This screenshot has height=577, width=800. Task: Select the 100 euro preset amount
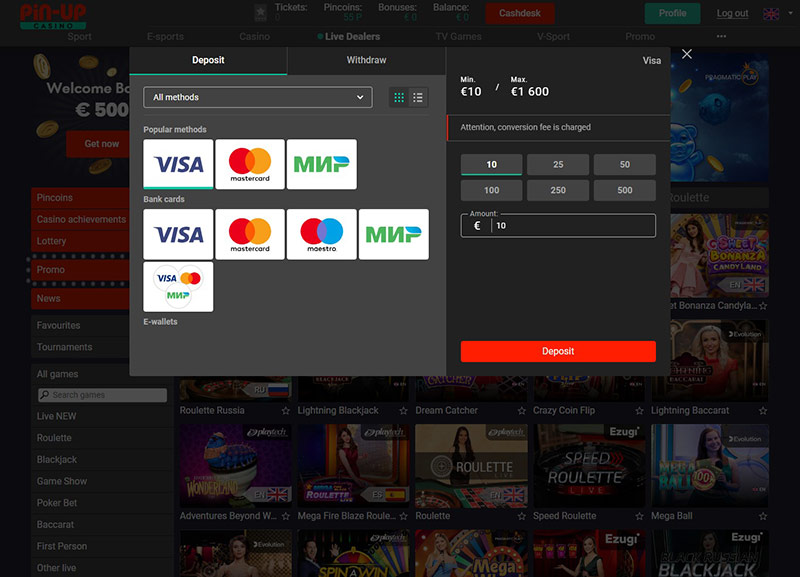click(491, 190)
